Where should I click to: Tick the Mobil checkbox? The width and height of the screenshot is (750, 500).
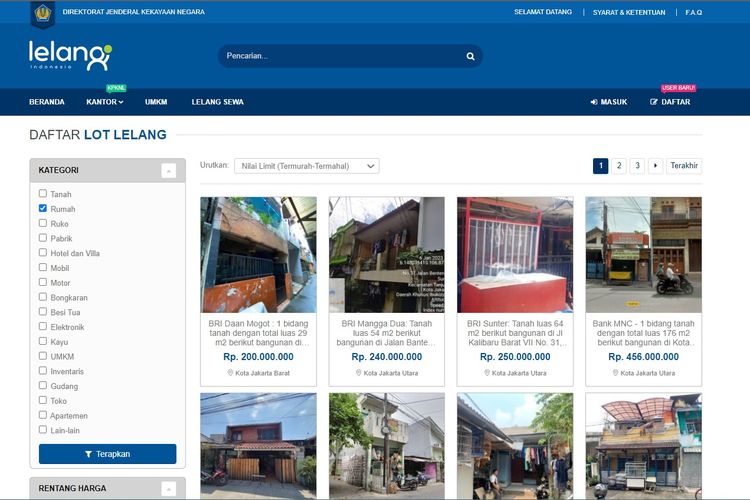[43, 267]
